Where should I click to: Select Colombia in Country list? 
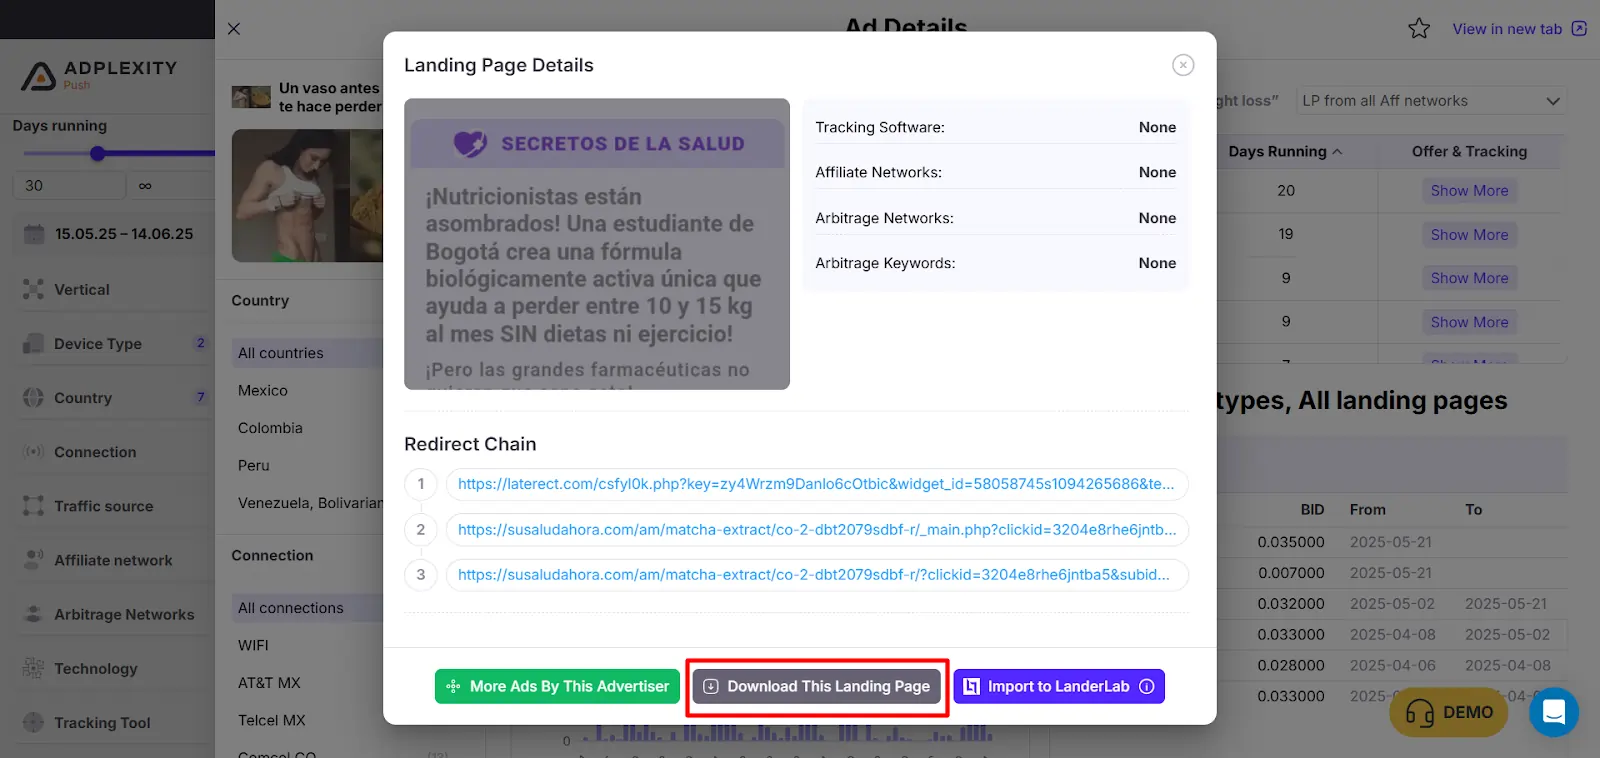[270, 428]
